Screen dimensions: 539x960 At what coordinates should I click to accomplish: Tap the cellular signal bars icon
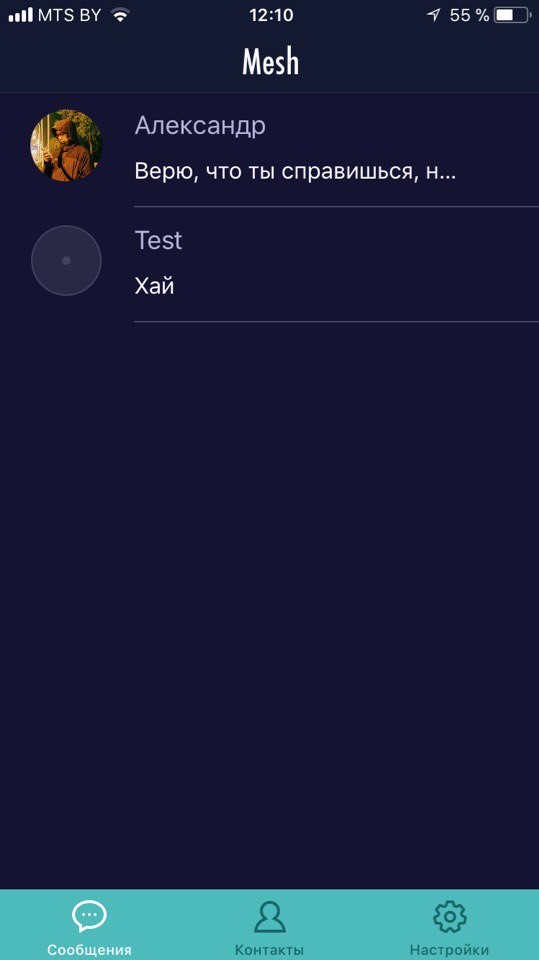(20, 15)
